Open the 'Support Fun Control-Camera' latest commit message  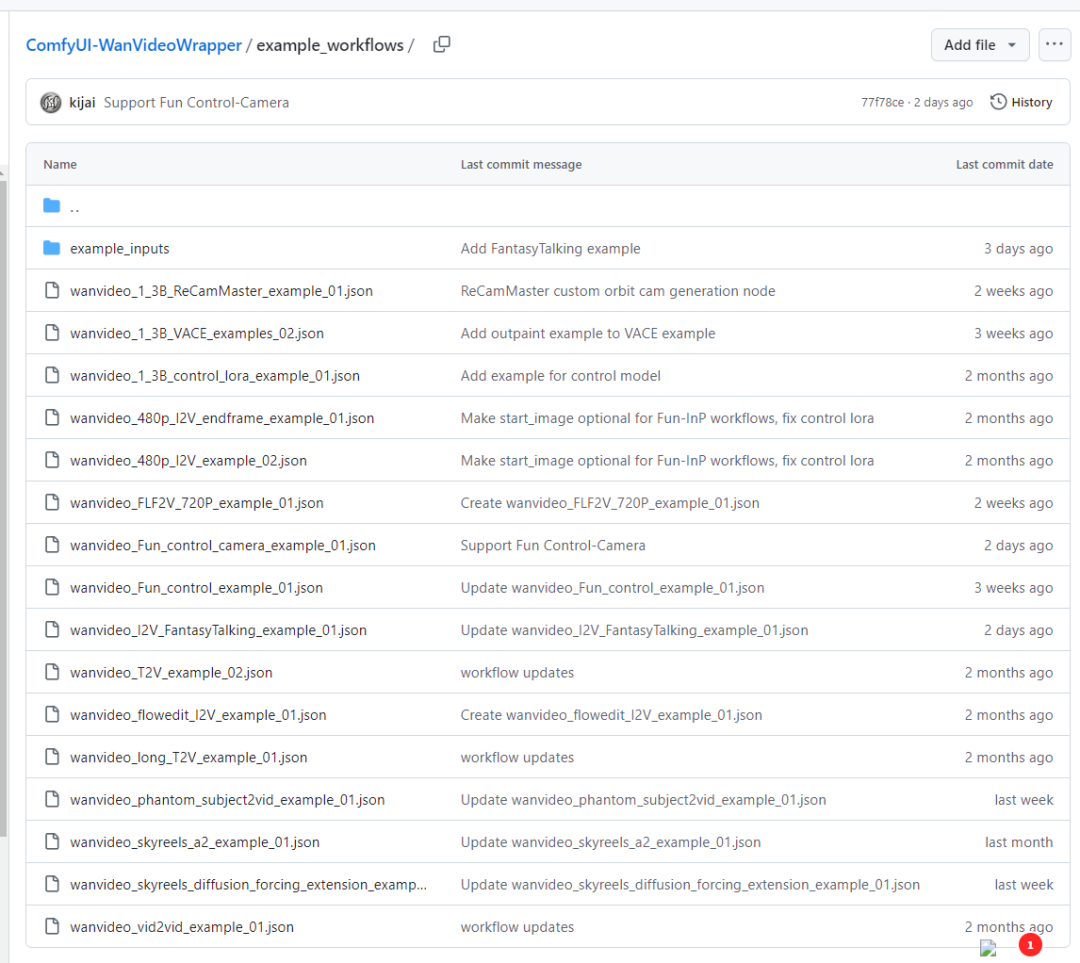(x=196, y=103)
